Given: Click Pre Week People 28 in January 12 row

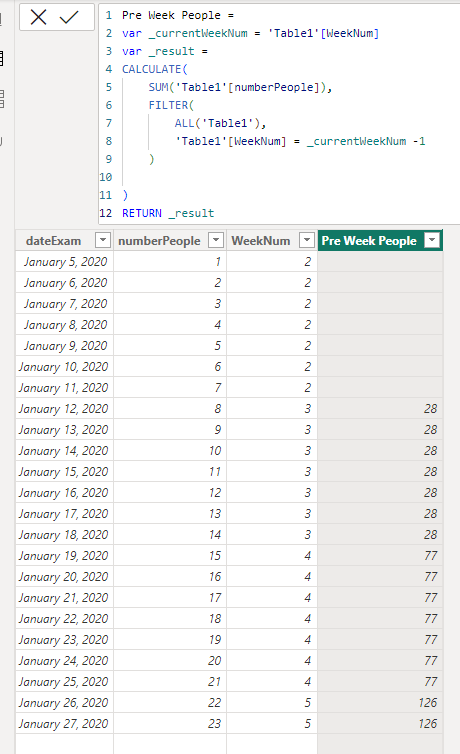Looking at the screenshot, I should (380, 409).
